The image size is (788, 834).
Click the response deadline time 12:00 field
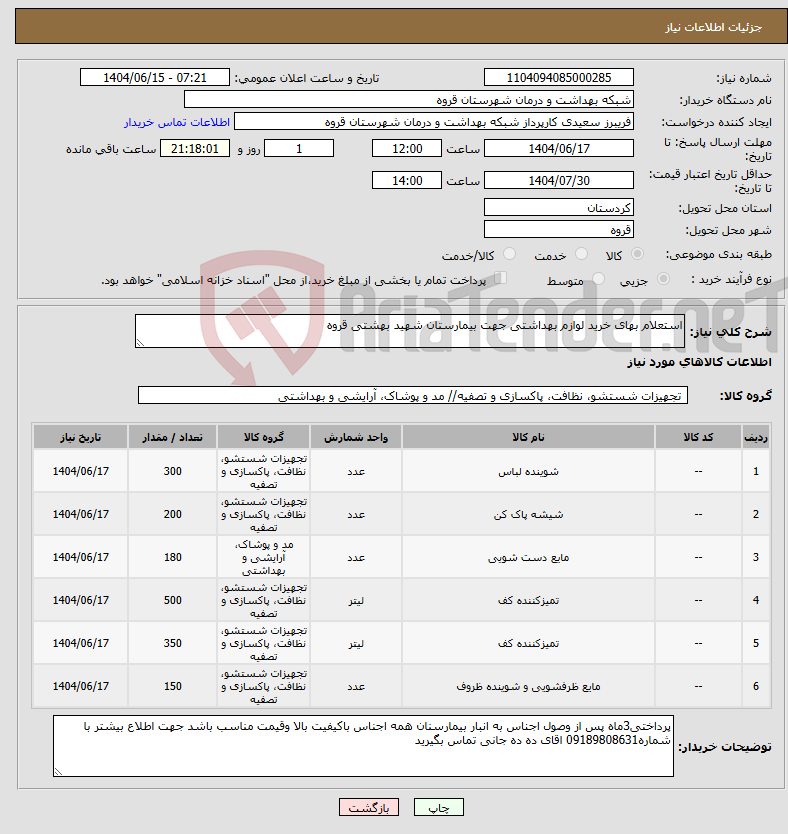pyautogui.click(x=407, y=148)
